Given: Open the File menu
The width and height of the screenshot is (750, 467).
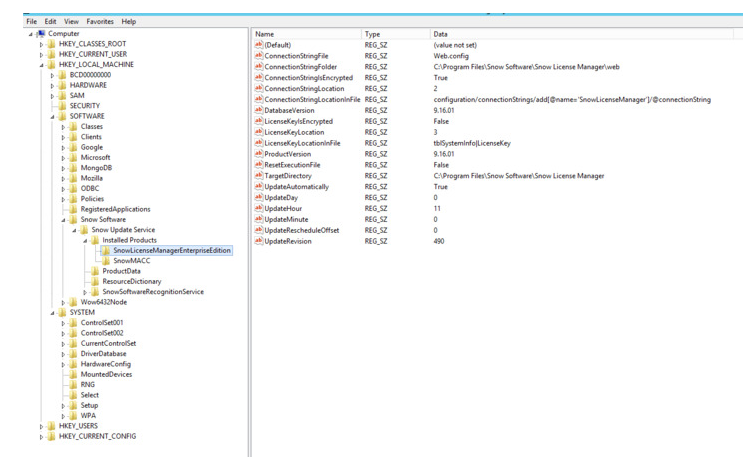Looking at the screenshot, I should point(32,22).
